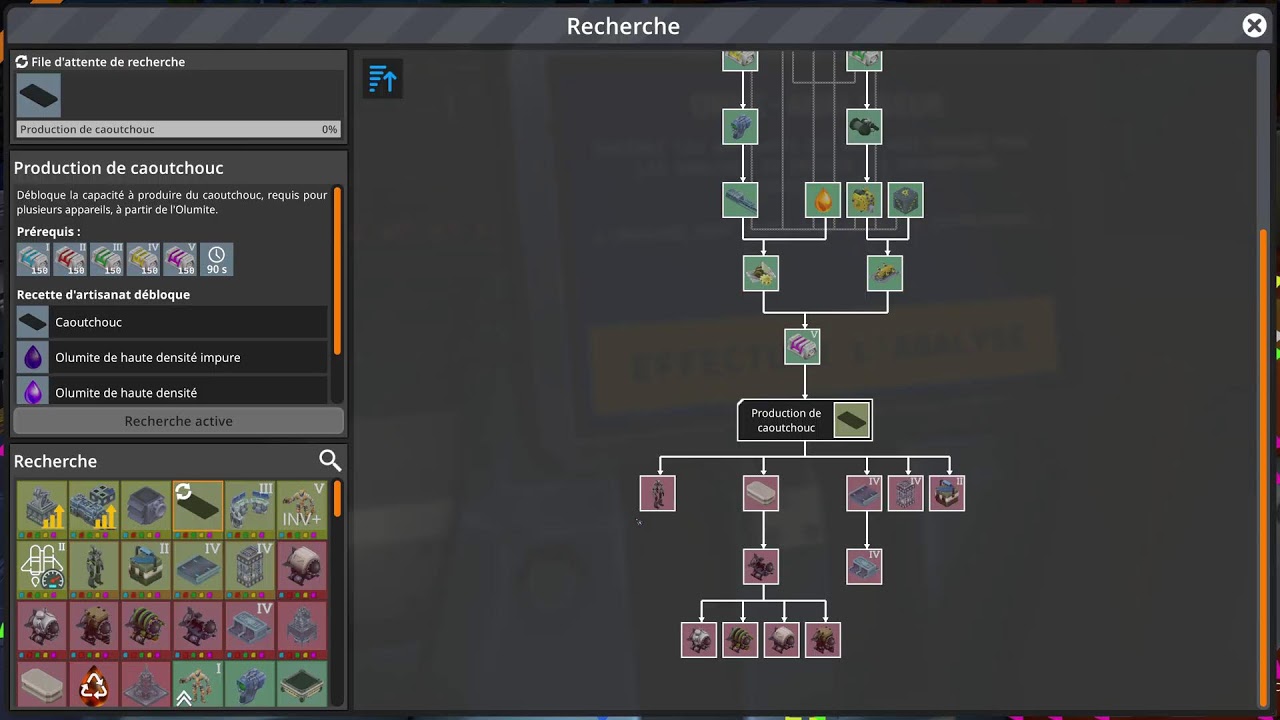Select robot upgrade I tile with chevrons

click(x=198, y=685)
